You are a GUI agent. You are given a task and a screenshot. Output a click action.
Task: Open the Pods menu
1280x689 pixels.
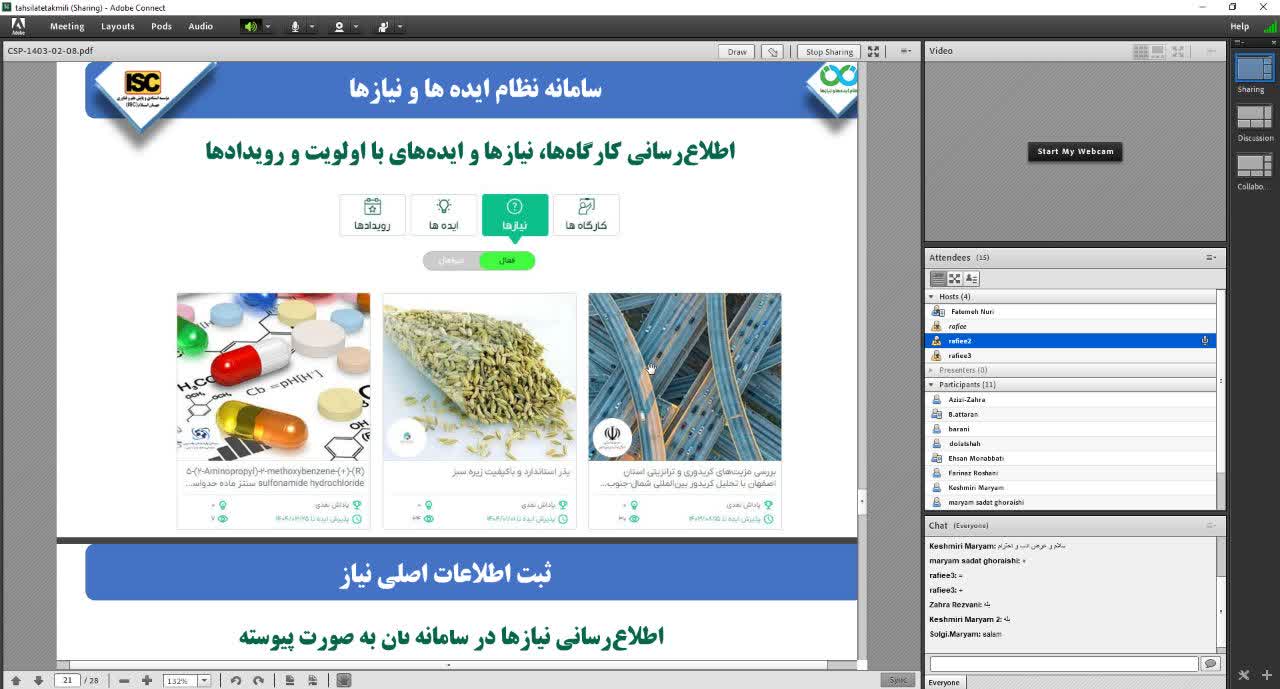(161, 26)
